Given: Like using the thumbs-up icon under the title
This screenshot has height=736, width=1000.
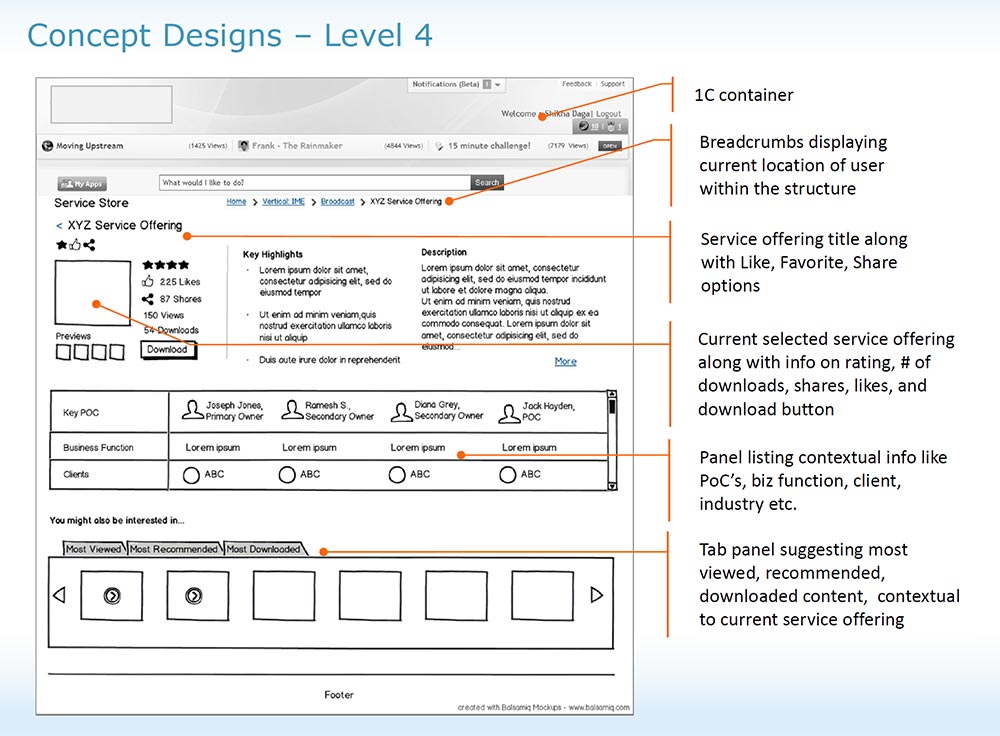Looking at the screenshot, I should coord(75,244).
